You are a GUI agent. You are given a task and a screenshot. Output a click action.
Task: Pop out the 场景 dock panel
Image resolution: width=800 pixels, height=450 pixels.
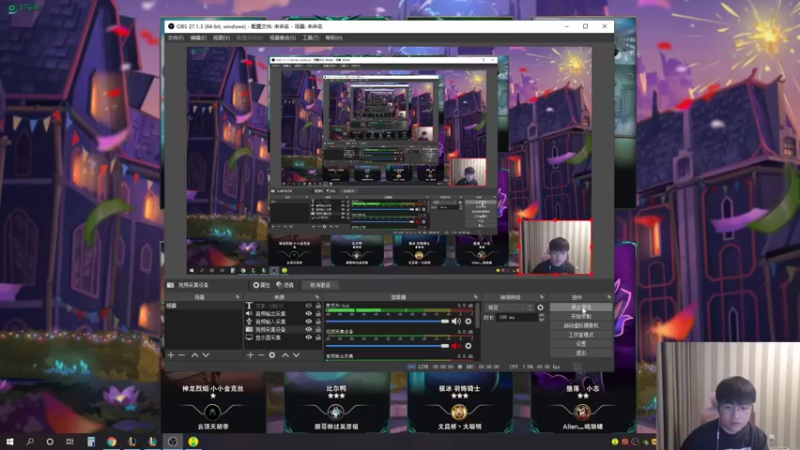237,297
